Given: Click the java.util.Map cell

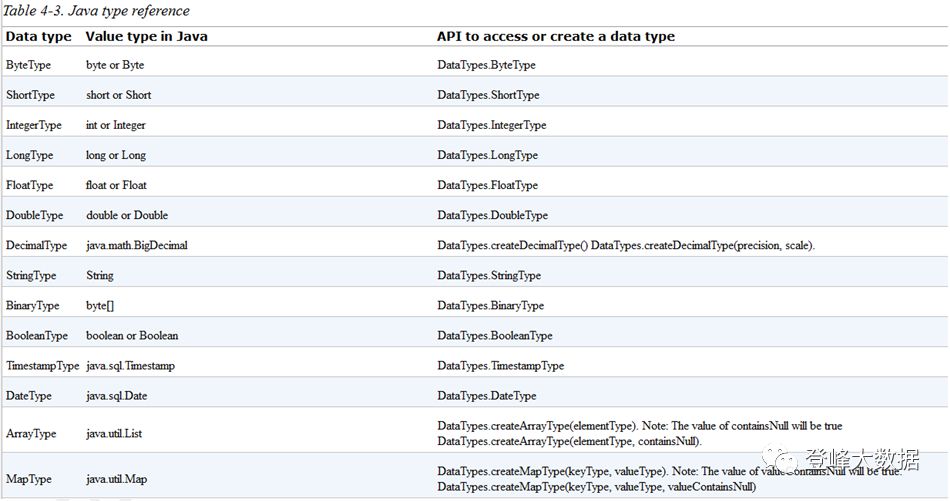Looking at the screenshot, I should (116, 479).
